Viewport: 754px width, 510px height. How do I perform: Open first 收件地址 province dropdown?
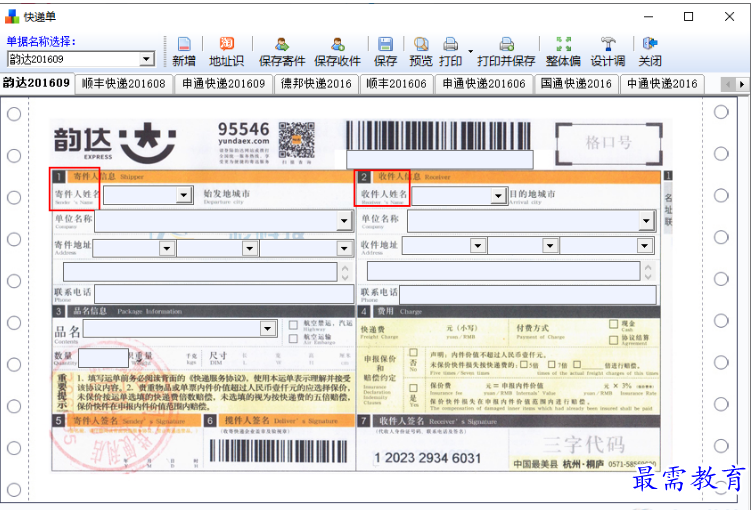pos(478,246)
